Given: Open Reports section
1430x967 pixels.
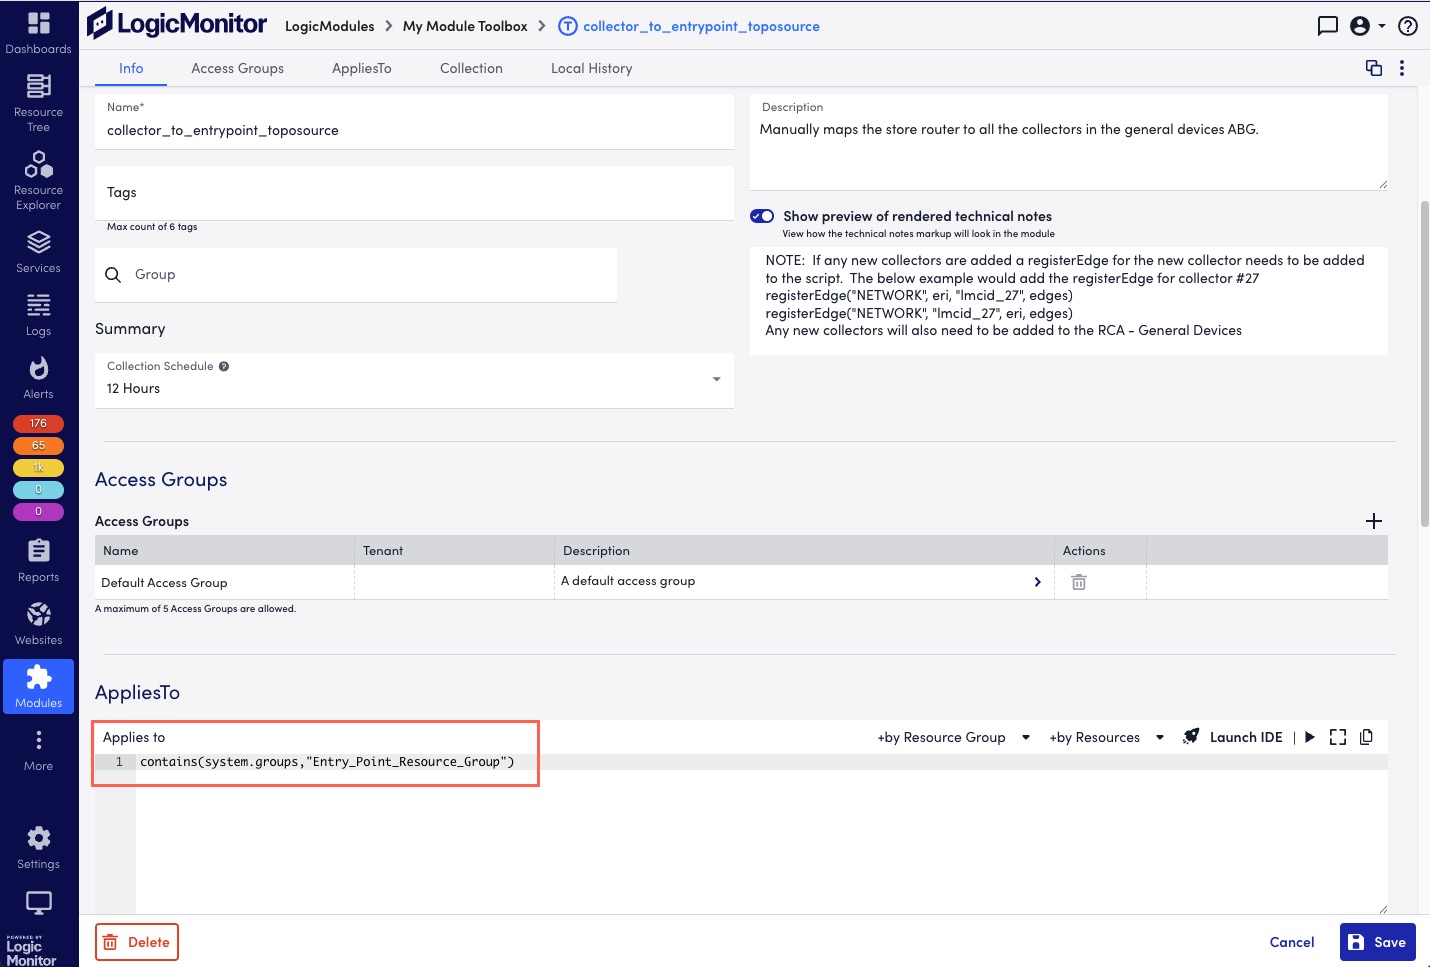Looking at the screenshot, I should point(38,561).
